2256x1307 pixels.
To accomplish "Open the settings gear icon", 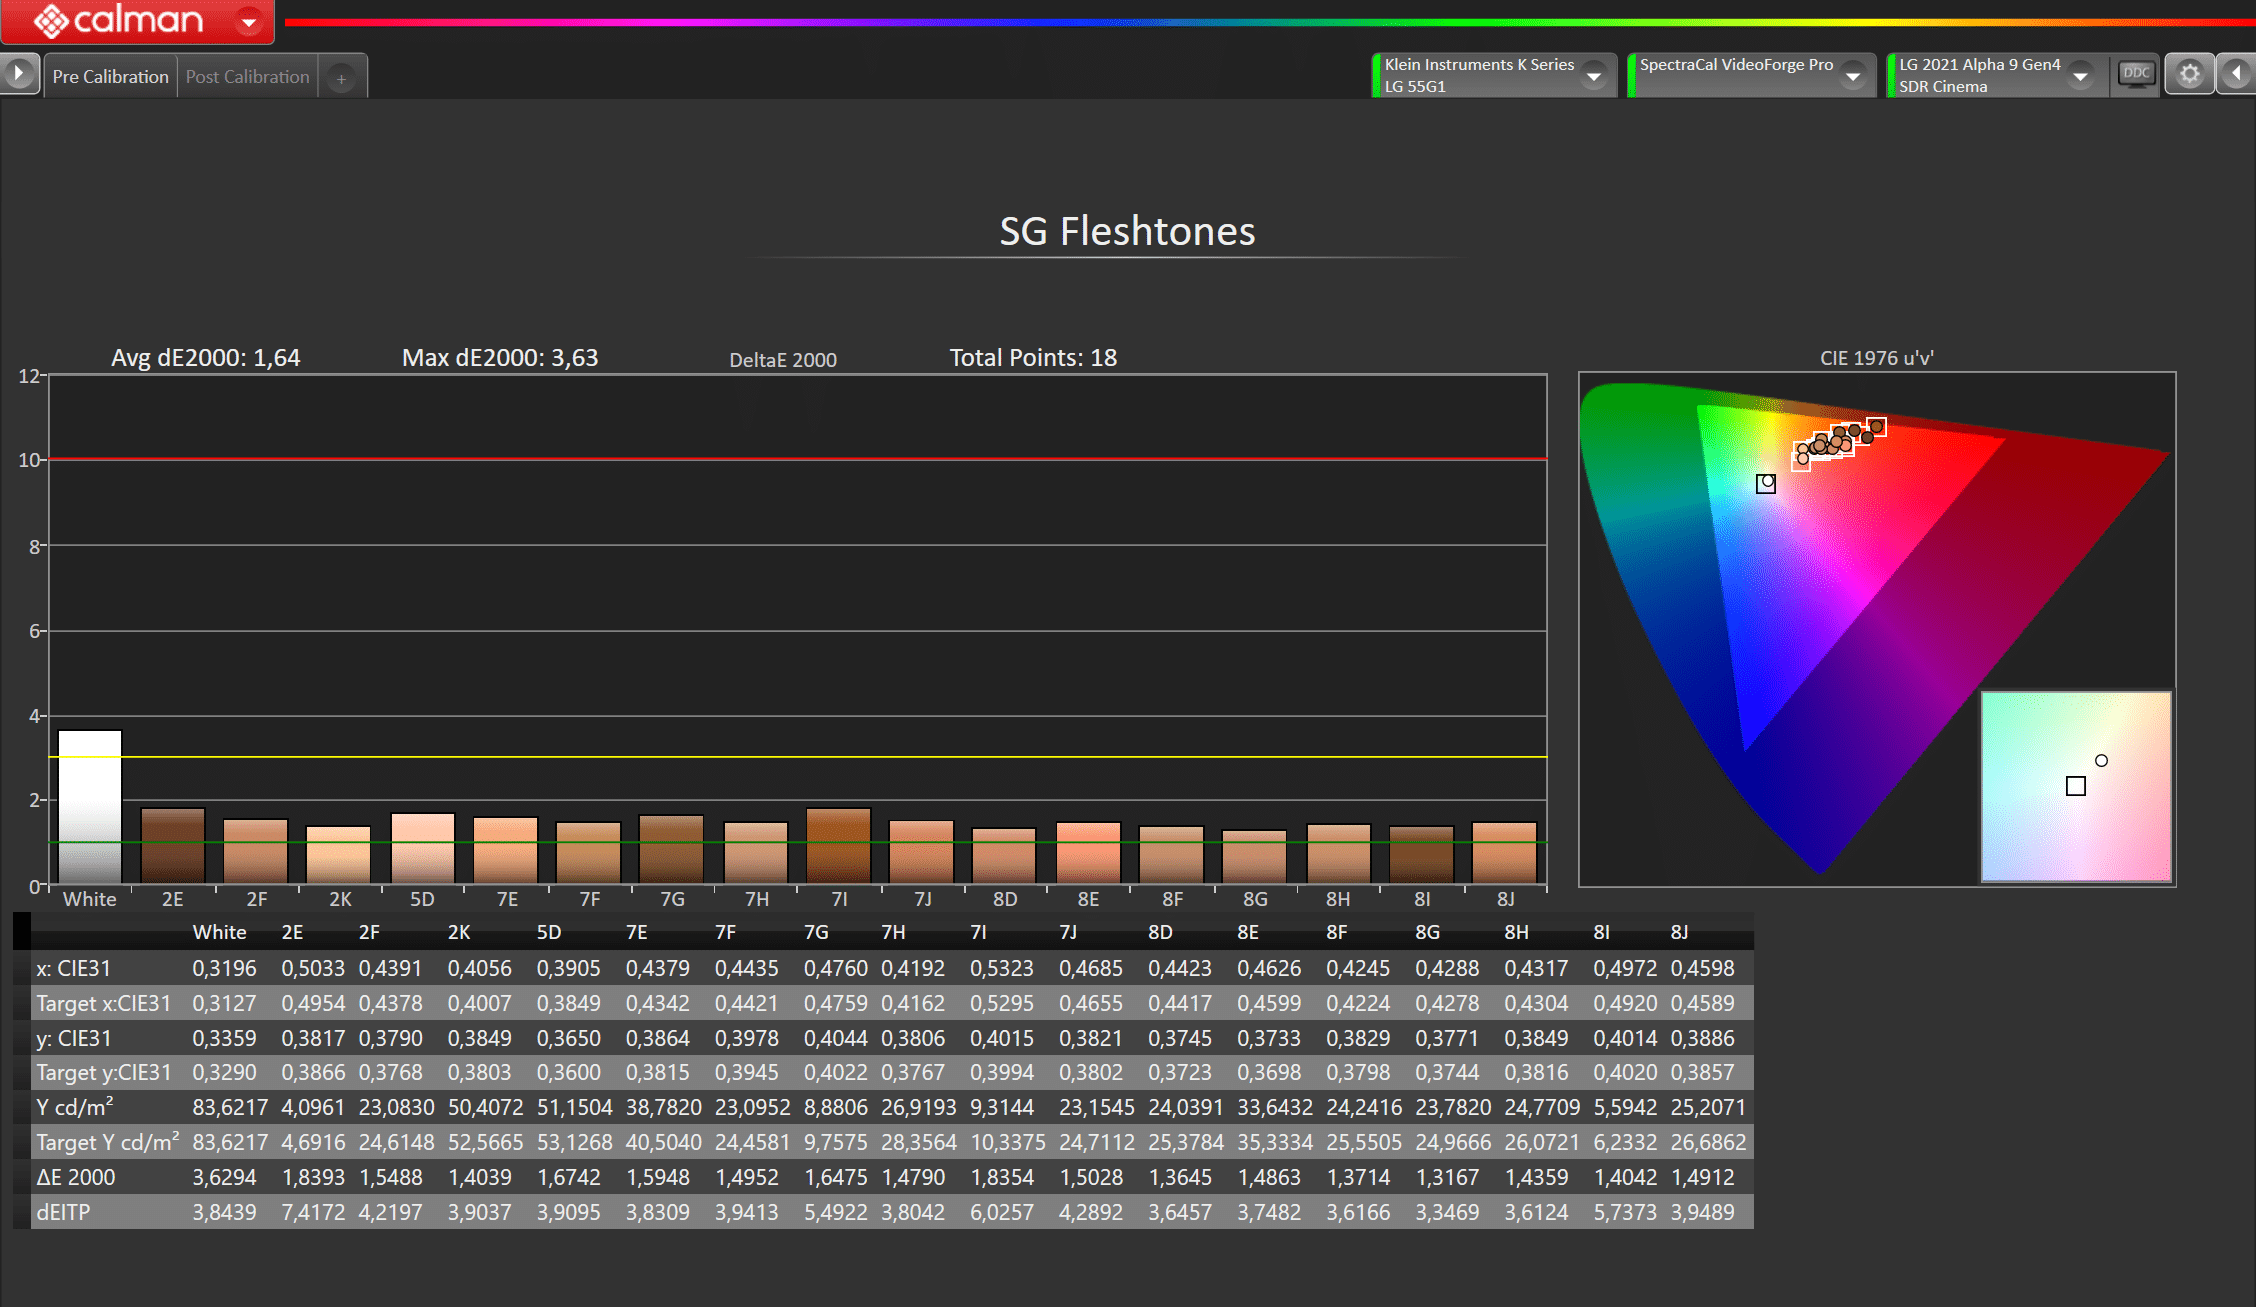I will tap(2189, 75).
